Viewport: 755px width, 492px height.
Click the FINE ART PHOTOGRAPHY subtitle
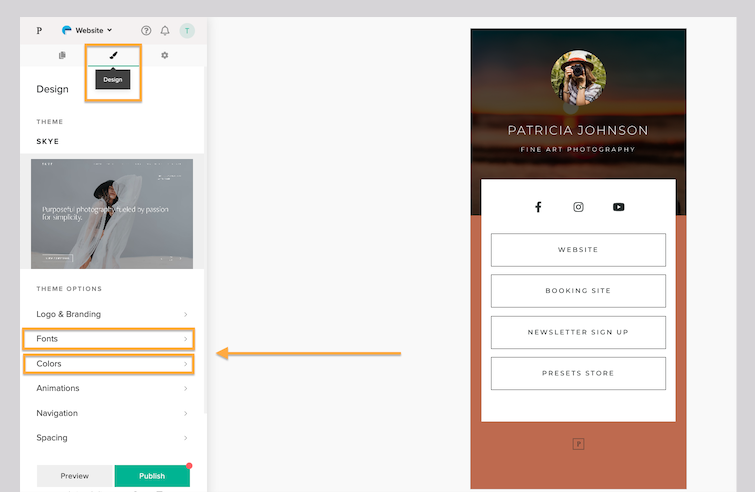coord(578,149)
